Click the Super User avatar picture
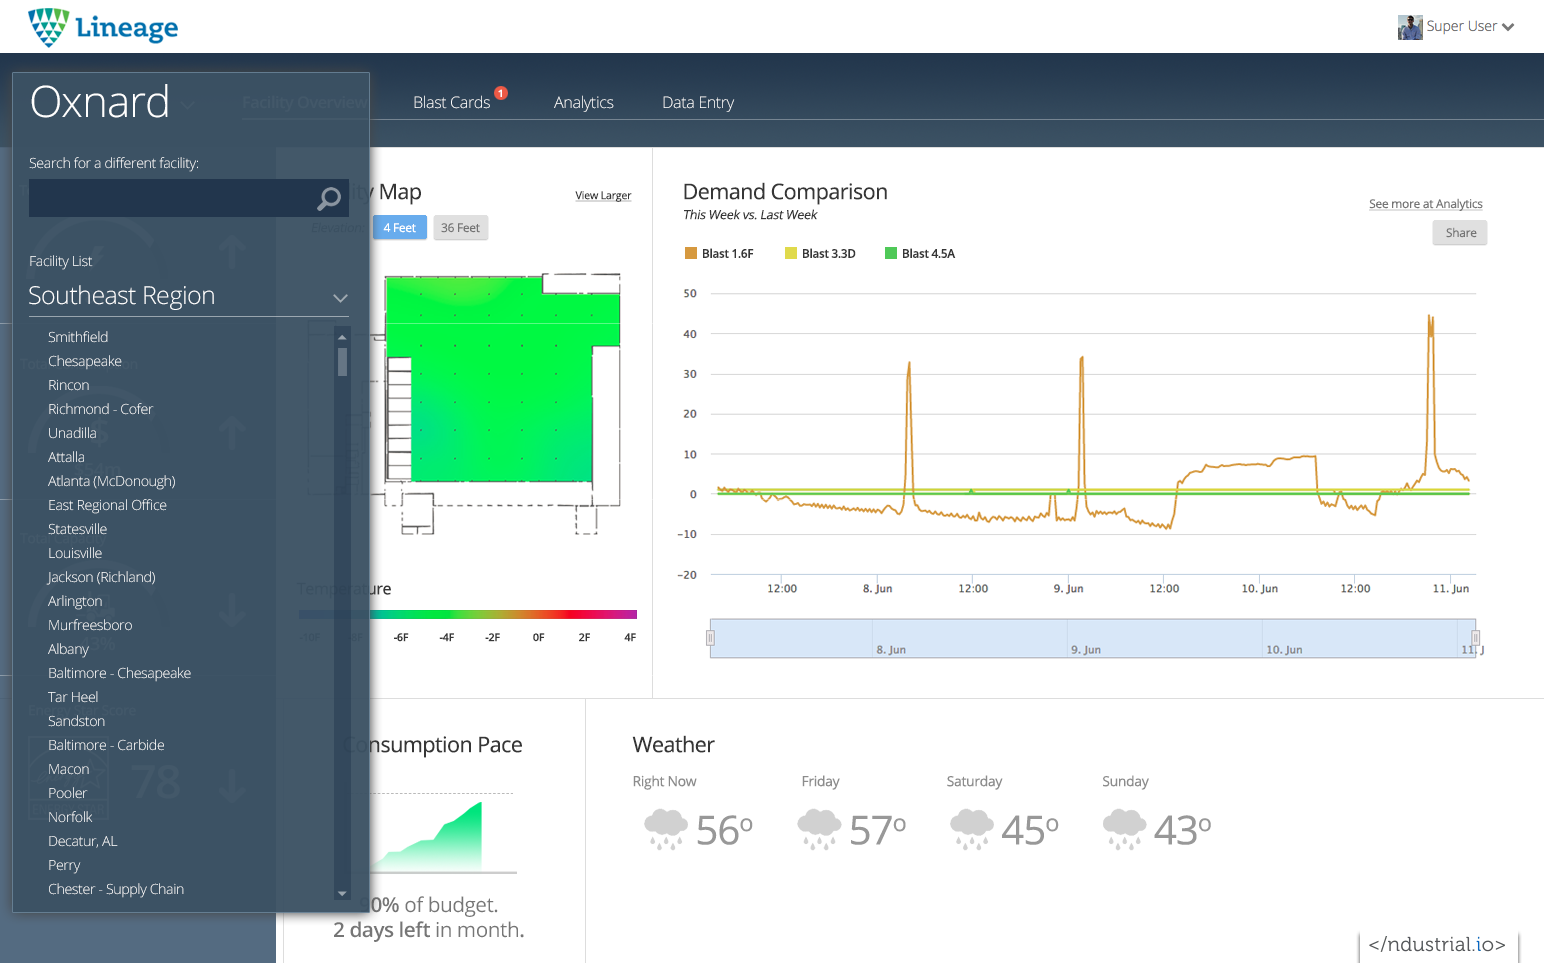This screenshot has height=963, width=1544. [x=1410, y=27]
